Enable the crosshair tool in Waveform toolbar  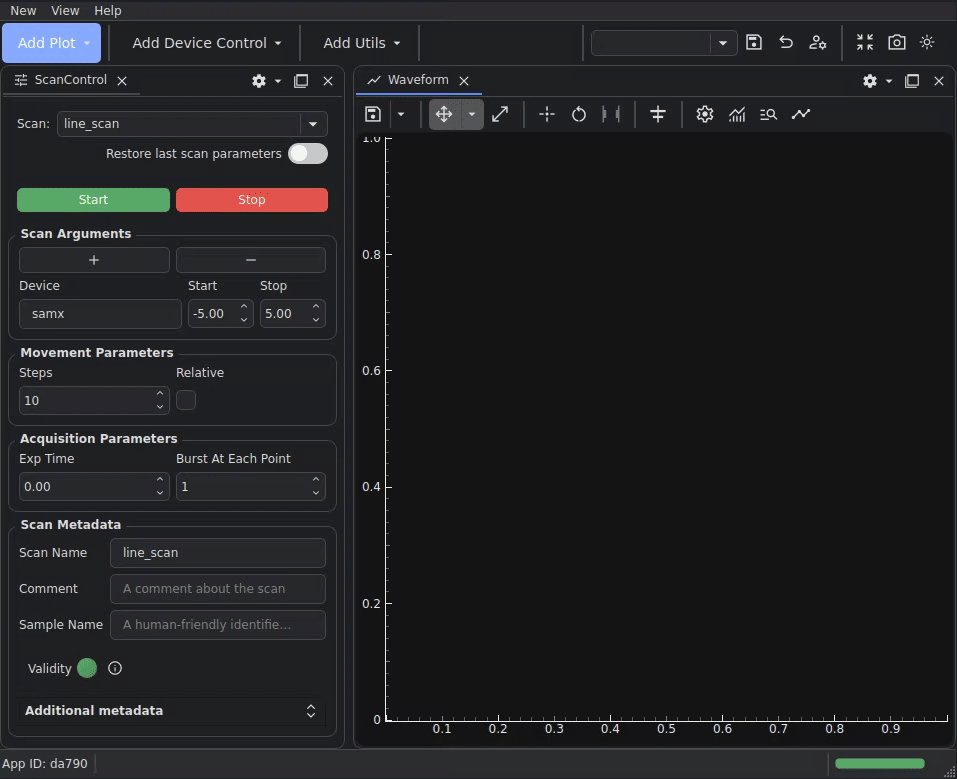[x=547, y=114]
